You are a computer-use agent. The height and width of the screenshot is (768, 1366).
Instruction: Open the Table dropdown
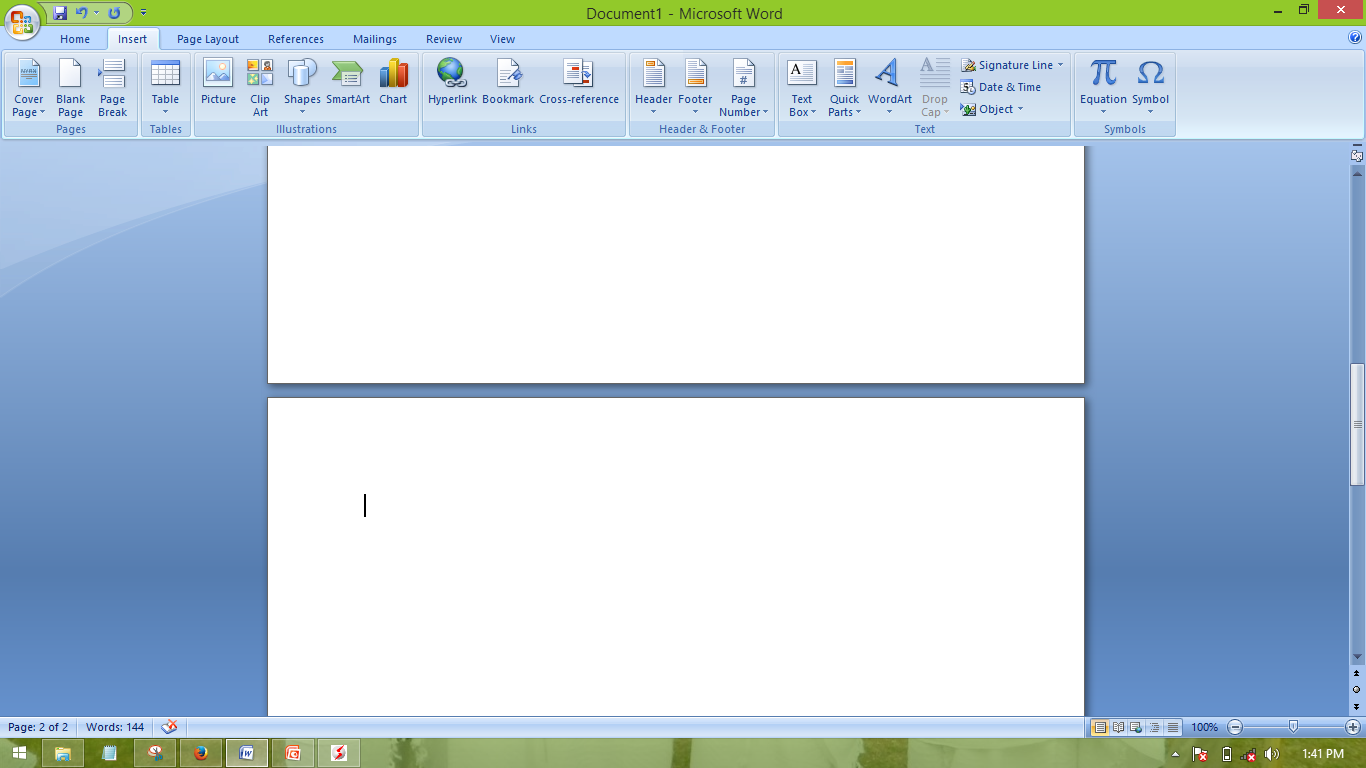166,88
